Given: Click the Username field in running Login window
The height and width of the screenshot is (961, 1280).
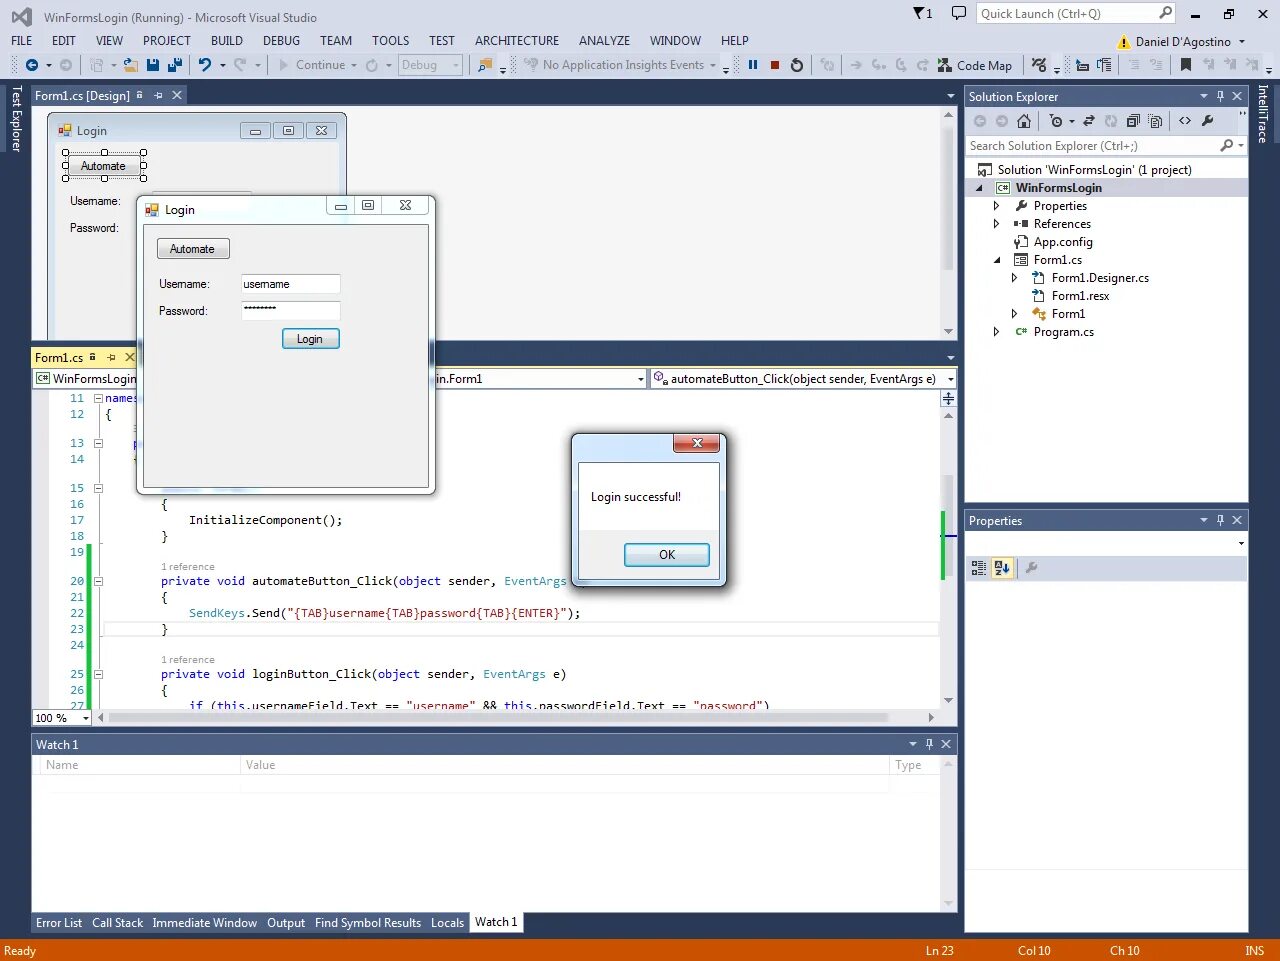Looking at the screenshot, I should click(291, 284).
